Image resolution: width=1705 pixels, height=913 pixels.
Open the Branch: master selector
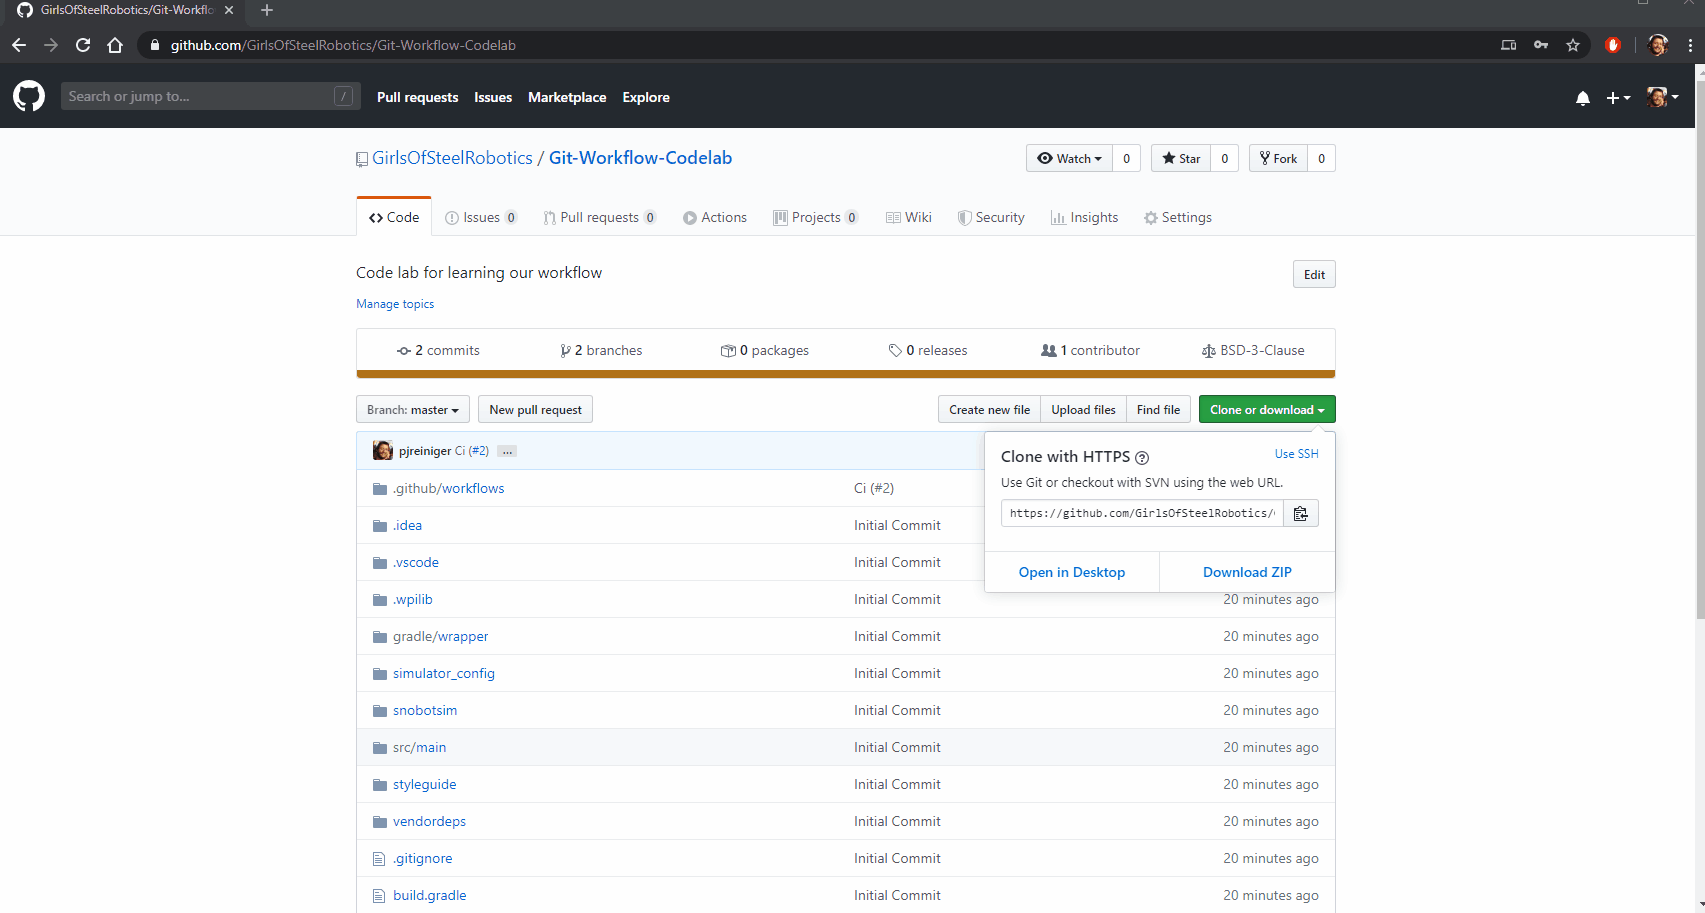413,409
